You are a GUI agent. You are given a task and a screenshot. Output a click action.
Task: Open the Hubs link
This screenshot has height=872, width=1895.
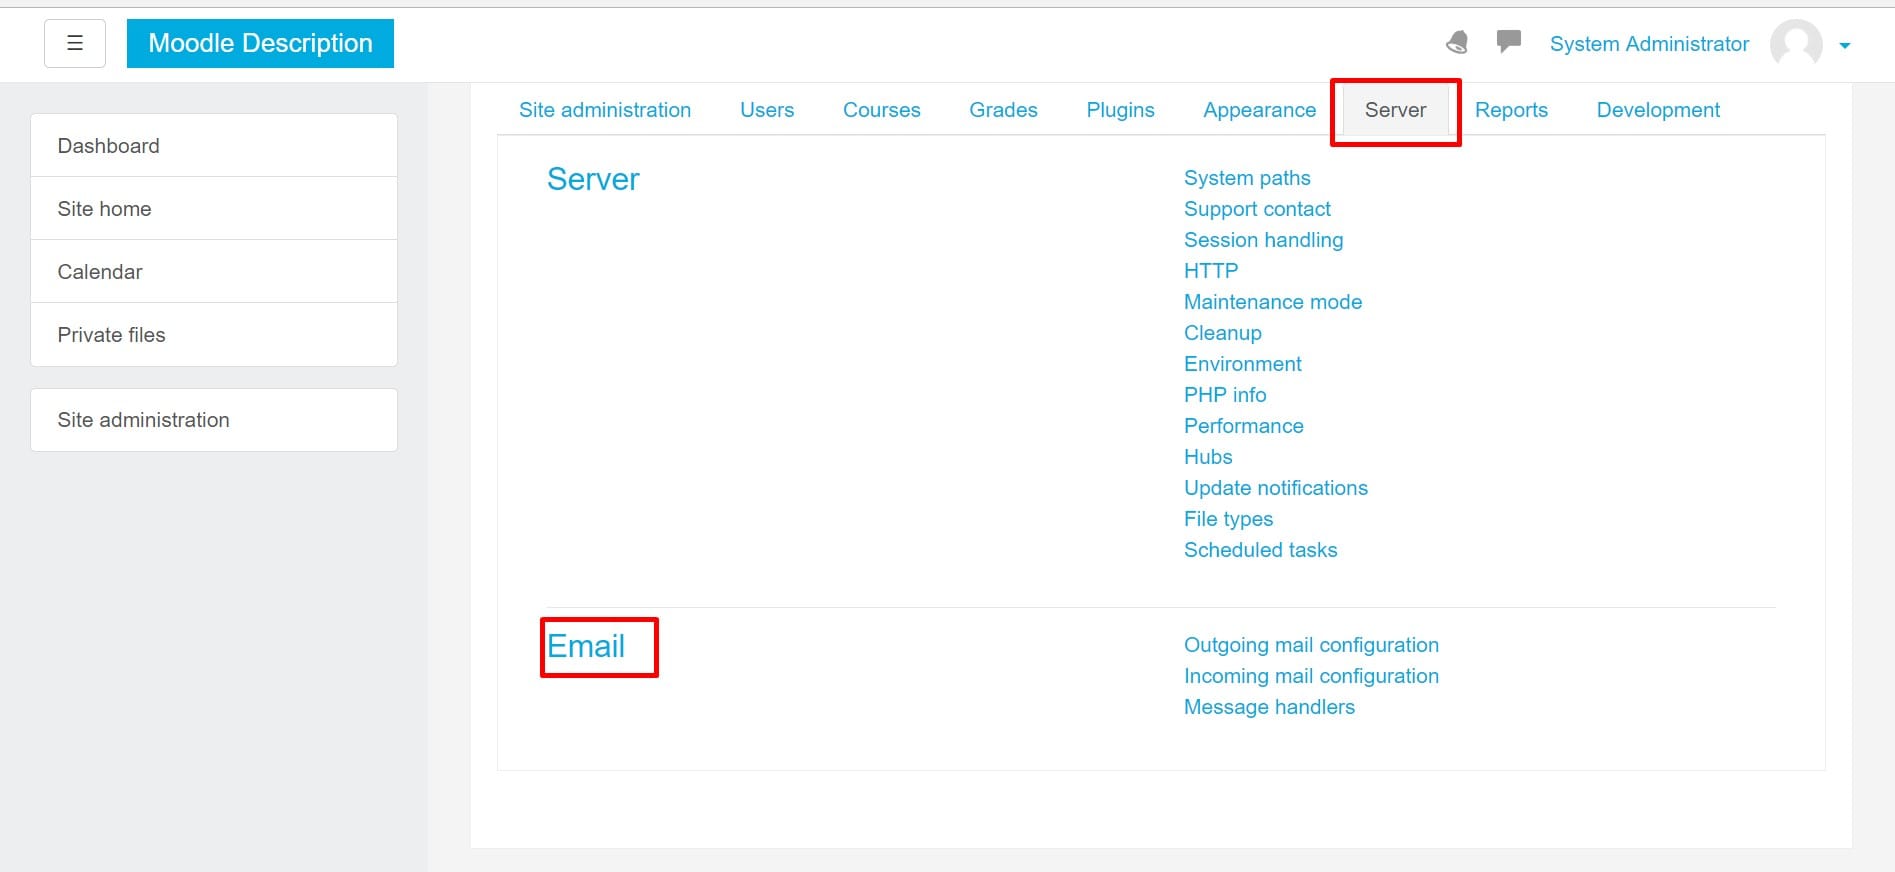click(1208, 457)
